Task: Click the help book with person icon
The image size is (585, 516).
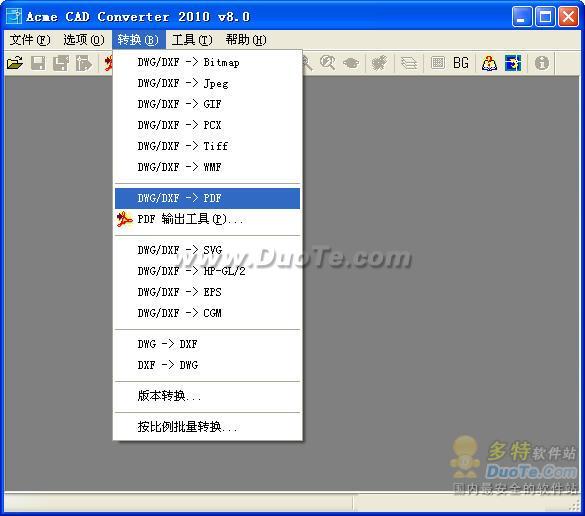Action: tap(489, 63)
